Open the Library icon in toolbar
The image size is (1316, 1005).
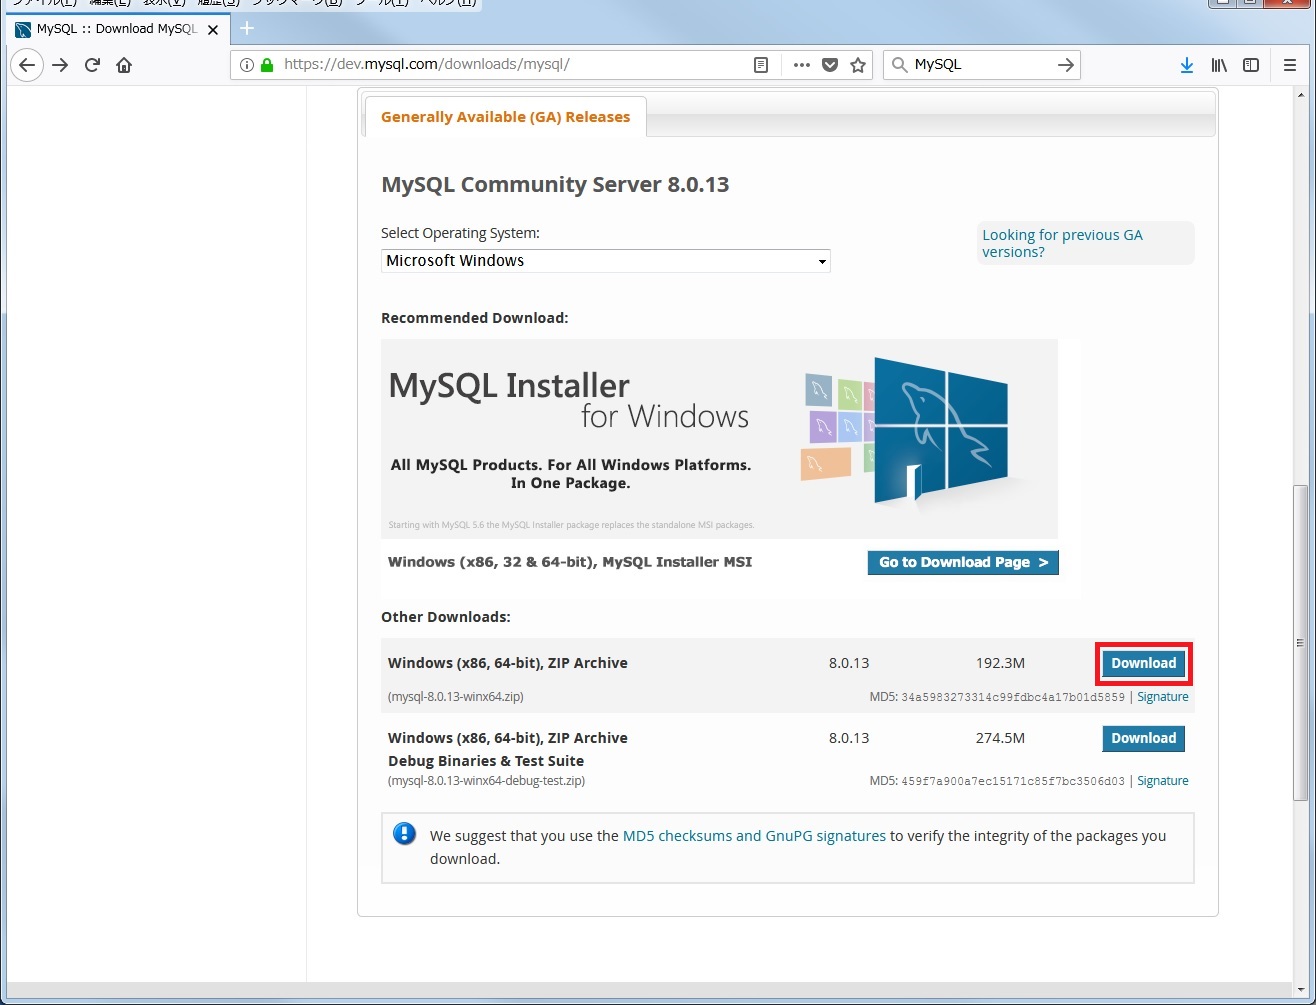coord(1219,65)
